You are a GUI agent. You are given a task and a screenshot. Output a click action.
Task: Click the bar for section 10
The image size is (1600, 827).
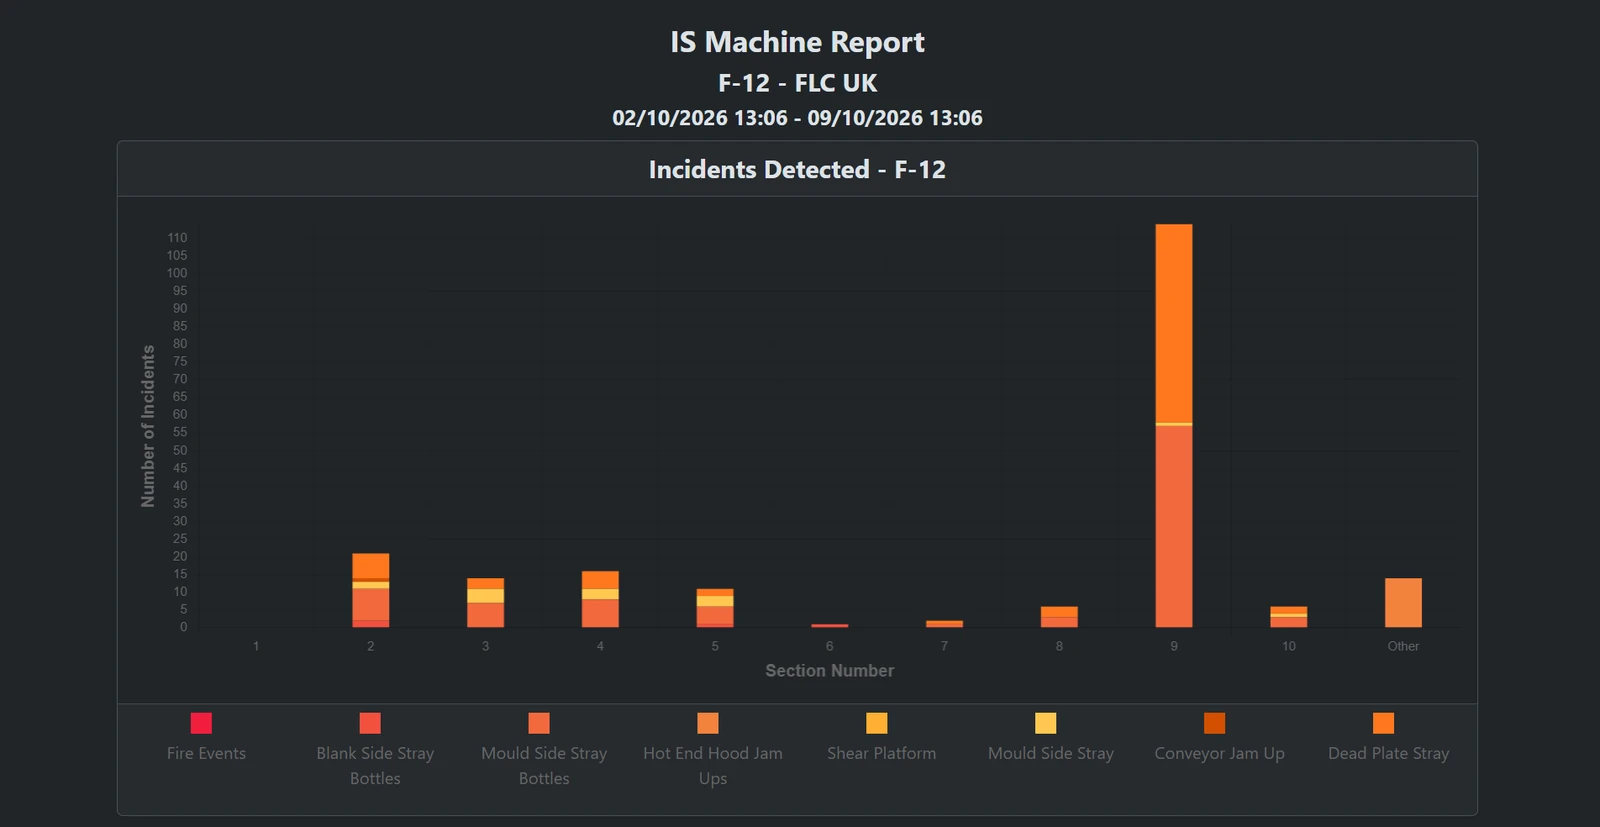[1289, 617]
